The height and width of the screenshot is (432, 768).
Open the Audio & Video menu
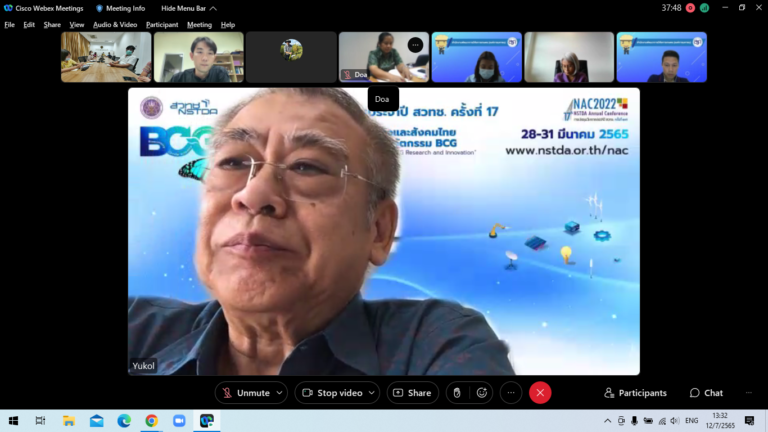click(x=115, y=24)
